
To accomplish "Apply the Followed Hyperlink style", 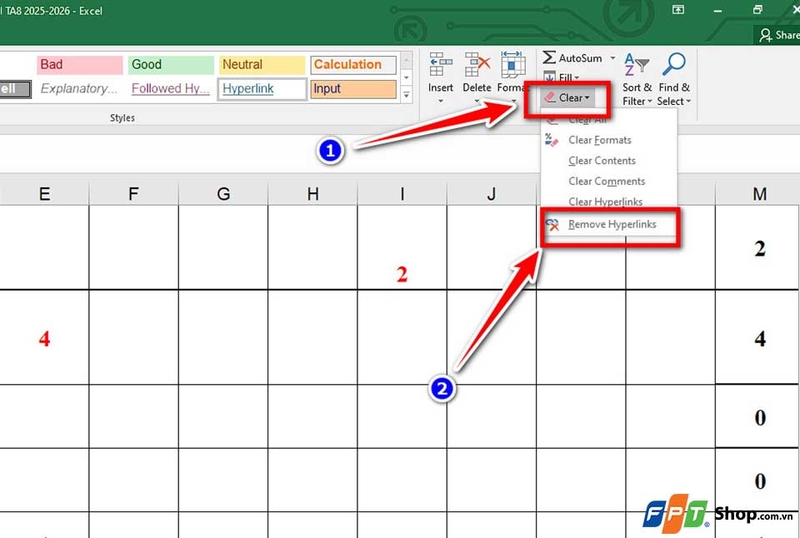I will (x=171, y=89).
